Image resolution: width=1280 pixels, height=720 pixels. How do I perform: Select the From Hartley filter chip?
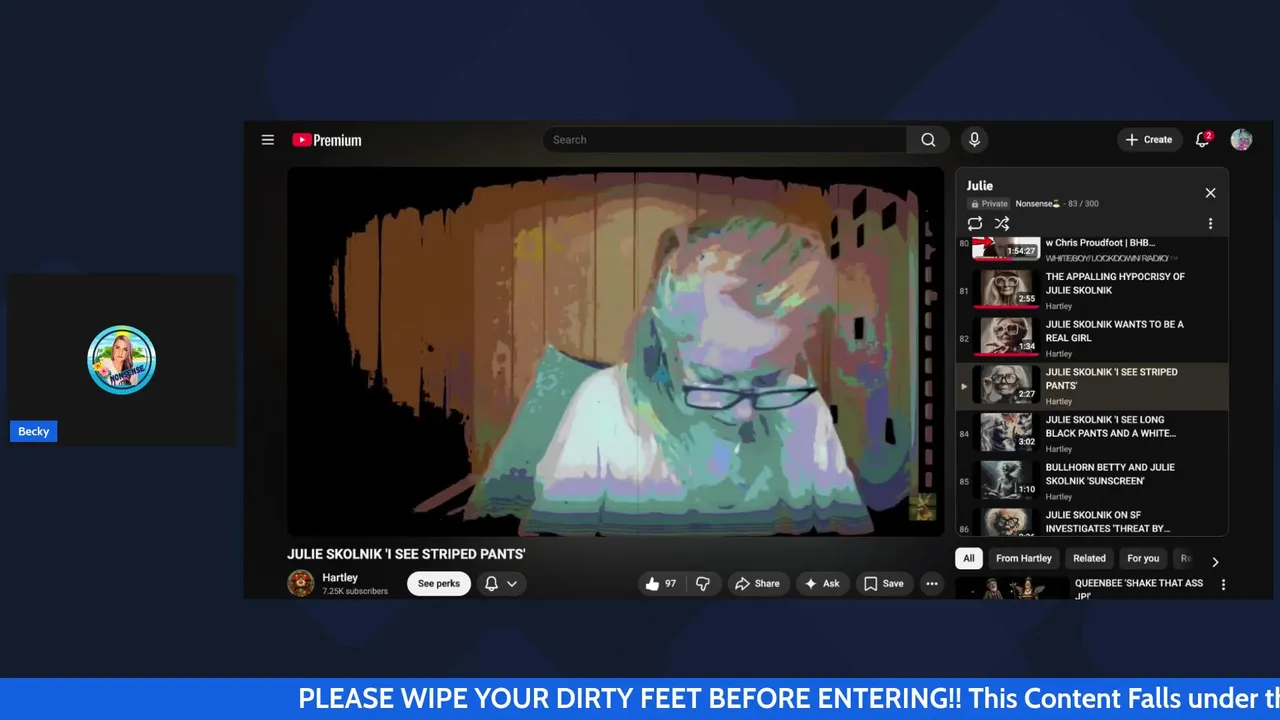pos(1023,558)
